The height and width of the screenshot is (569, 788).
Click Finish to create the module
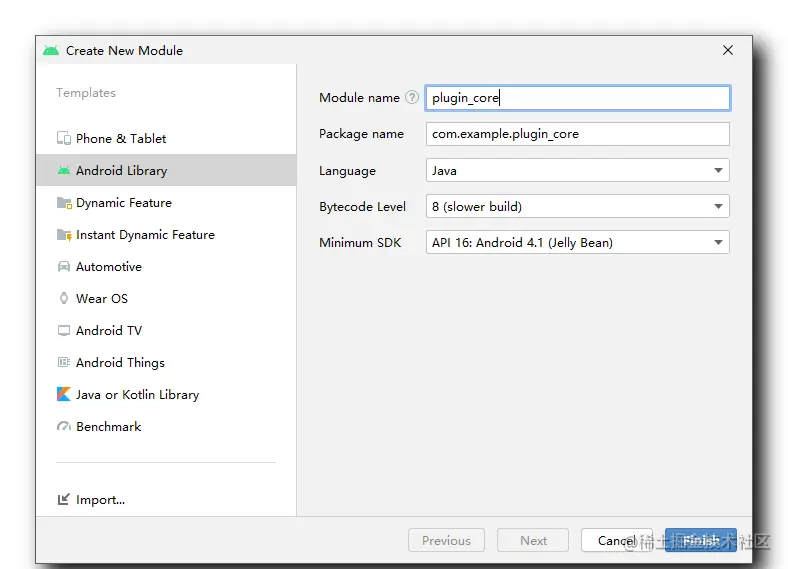pos(701,540)
